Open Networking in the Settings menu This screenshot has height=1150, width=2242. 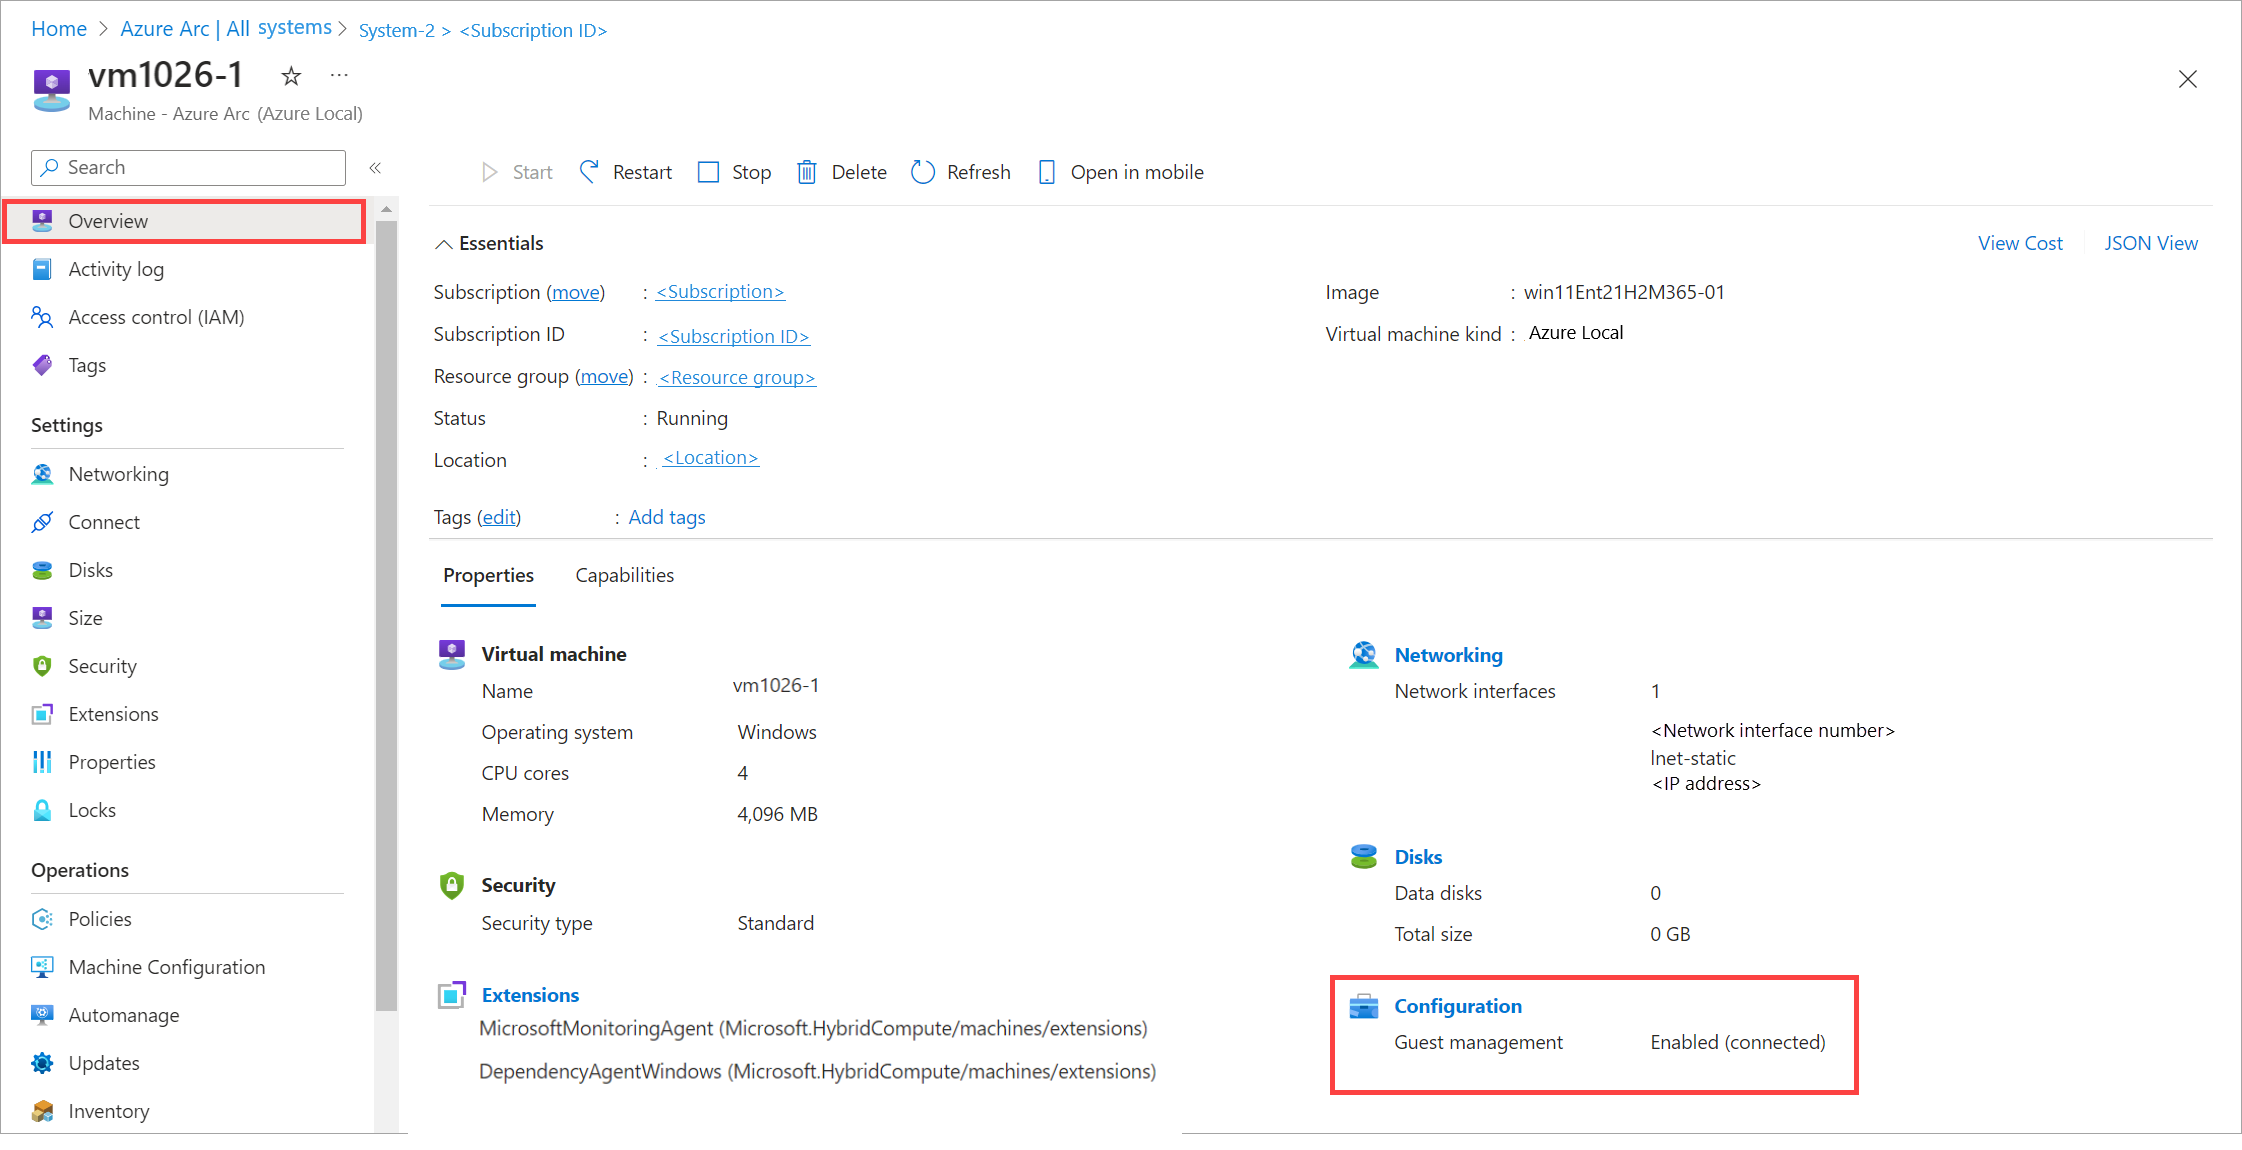point(118,474)
